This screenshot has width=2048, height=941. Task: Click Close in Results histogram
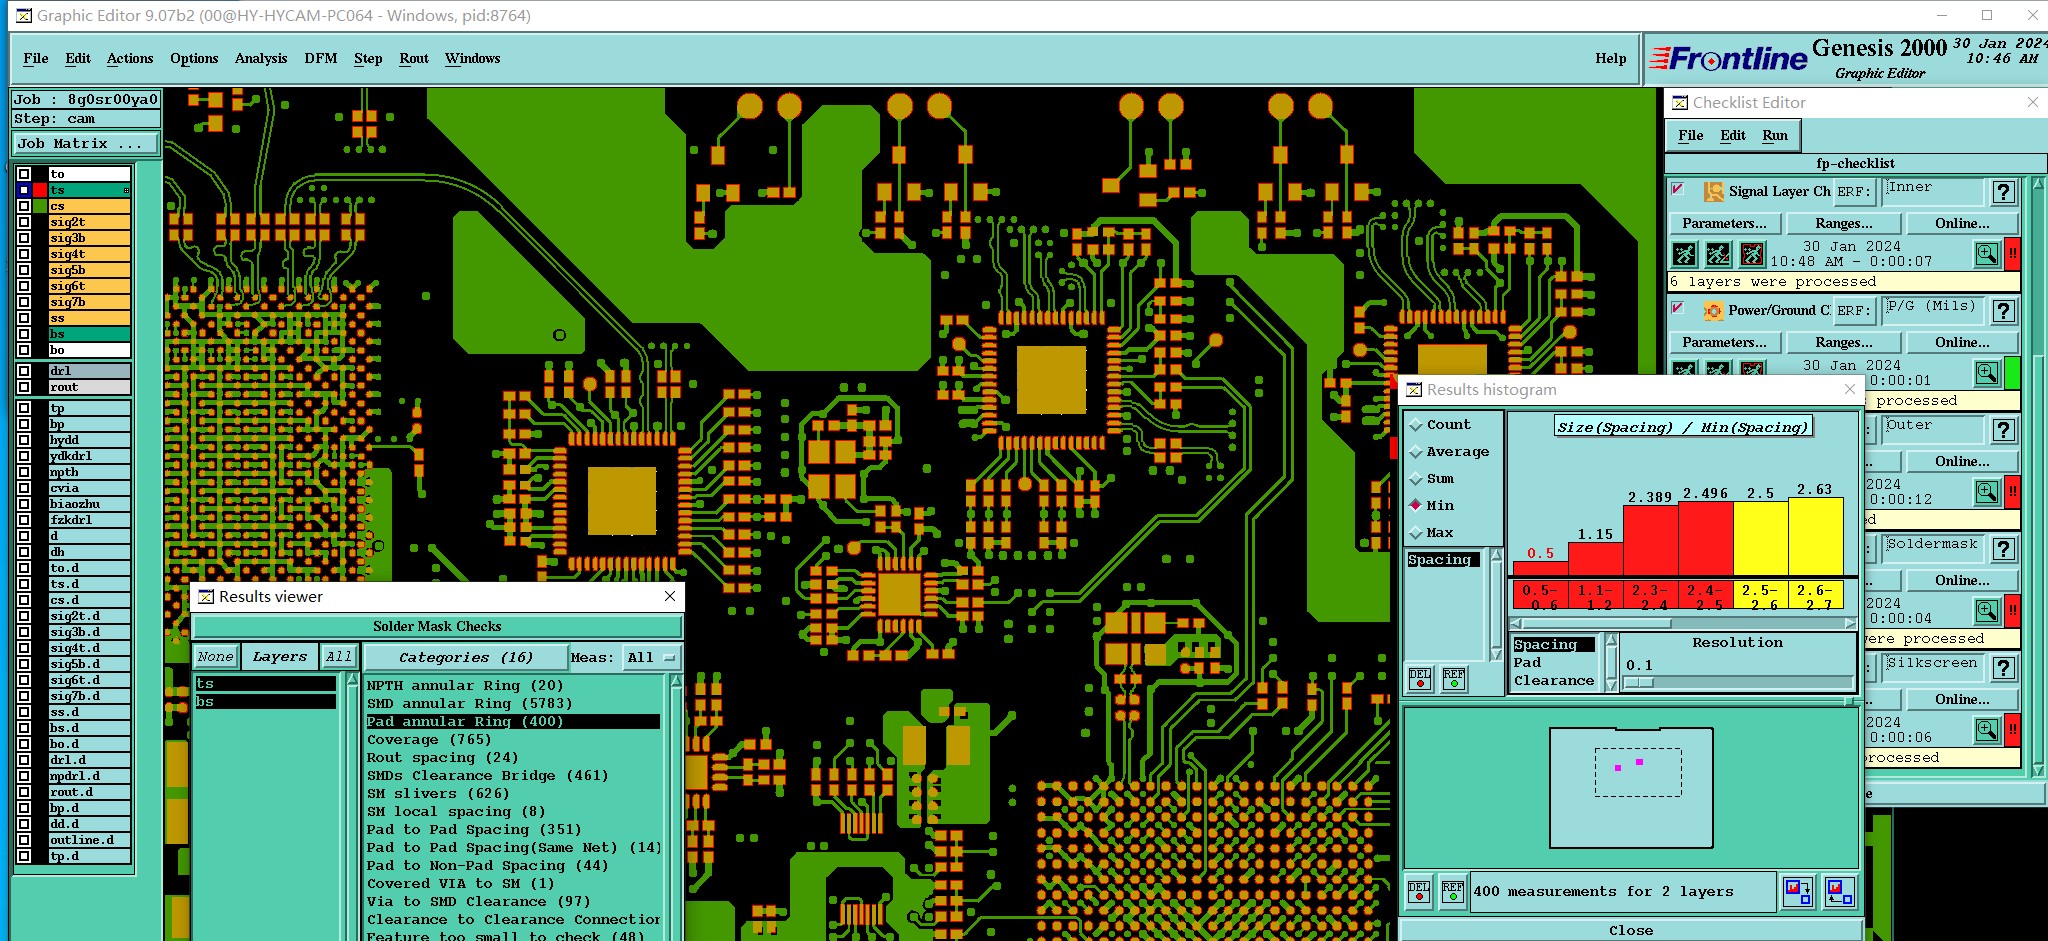coord(1631,930)
